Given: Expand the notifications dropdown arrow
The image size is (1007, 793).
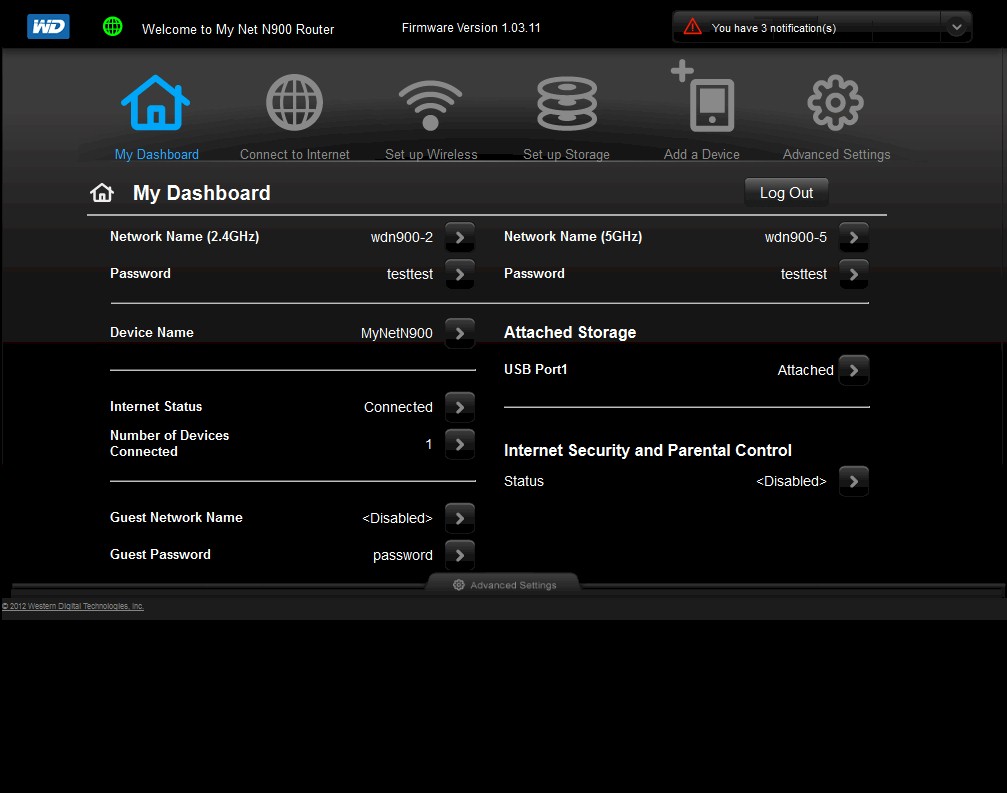Looking at the screenshot, I should coord(956,27).
